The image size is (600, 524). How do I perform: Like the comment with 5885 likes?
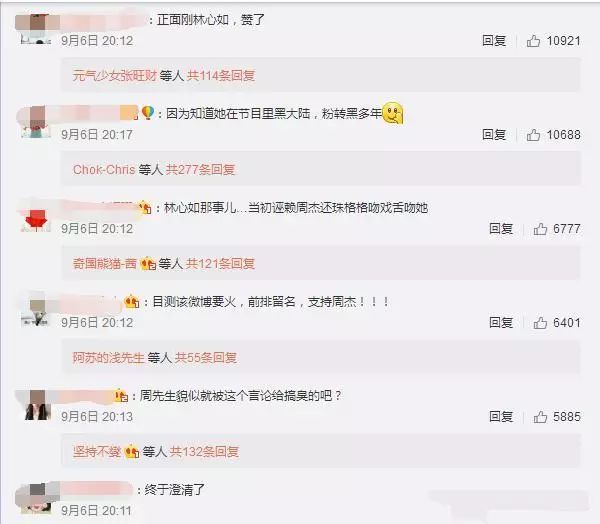(540, 417)
